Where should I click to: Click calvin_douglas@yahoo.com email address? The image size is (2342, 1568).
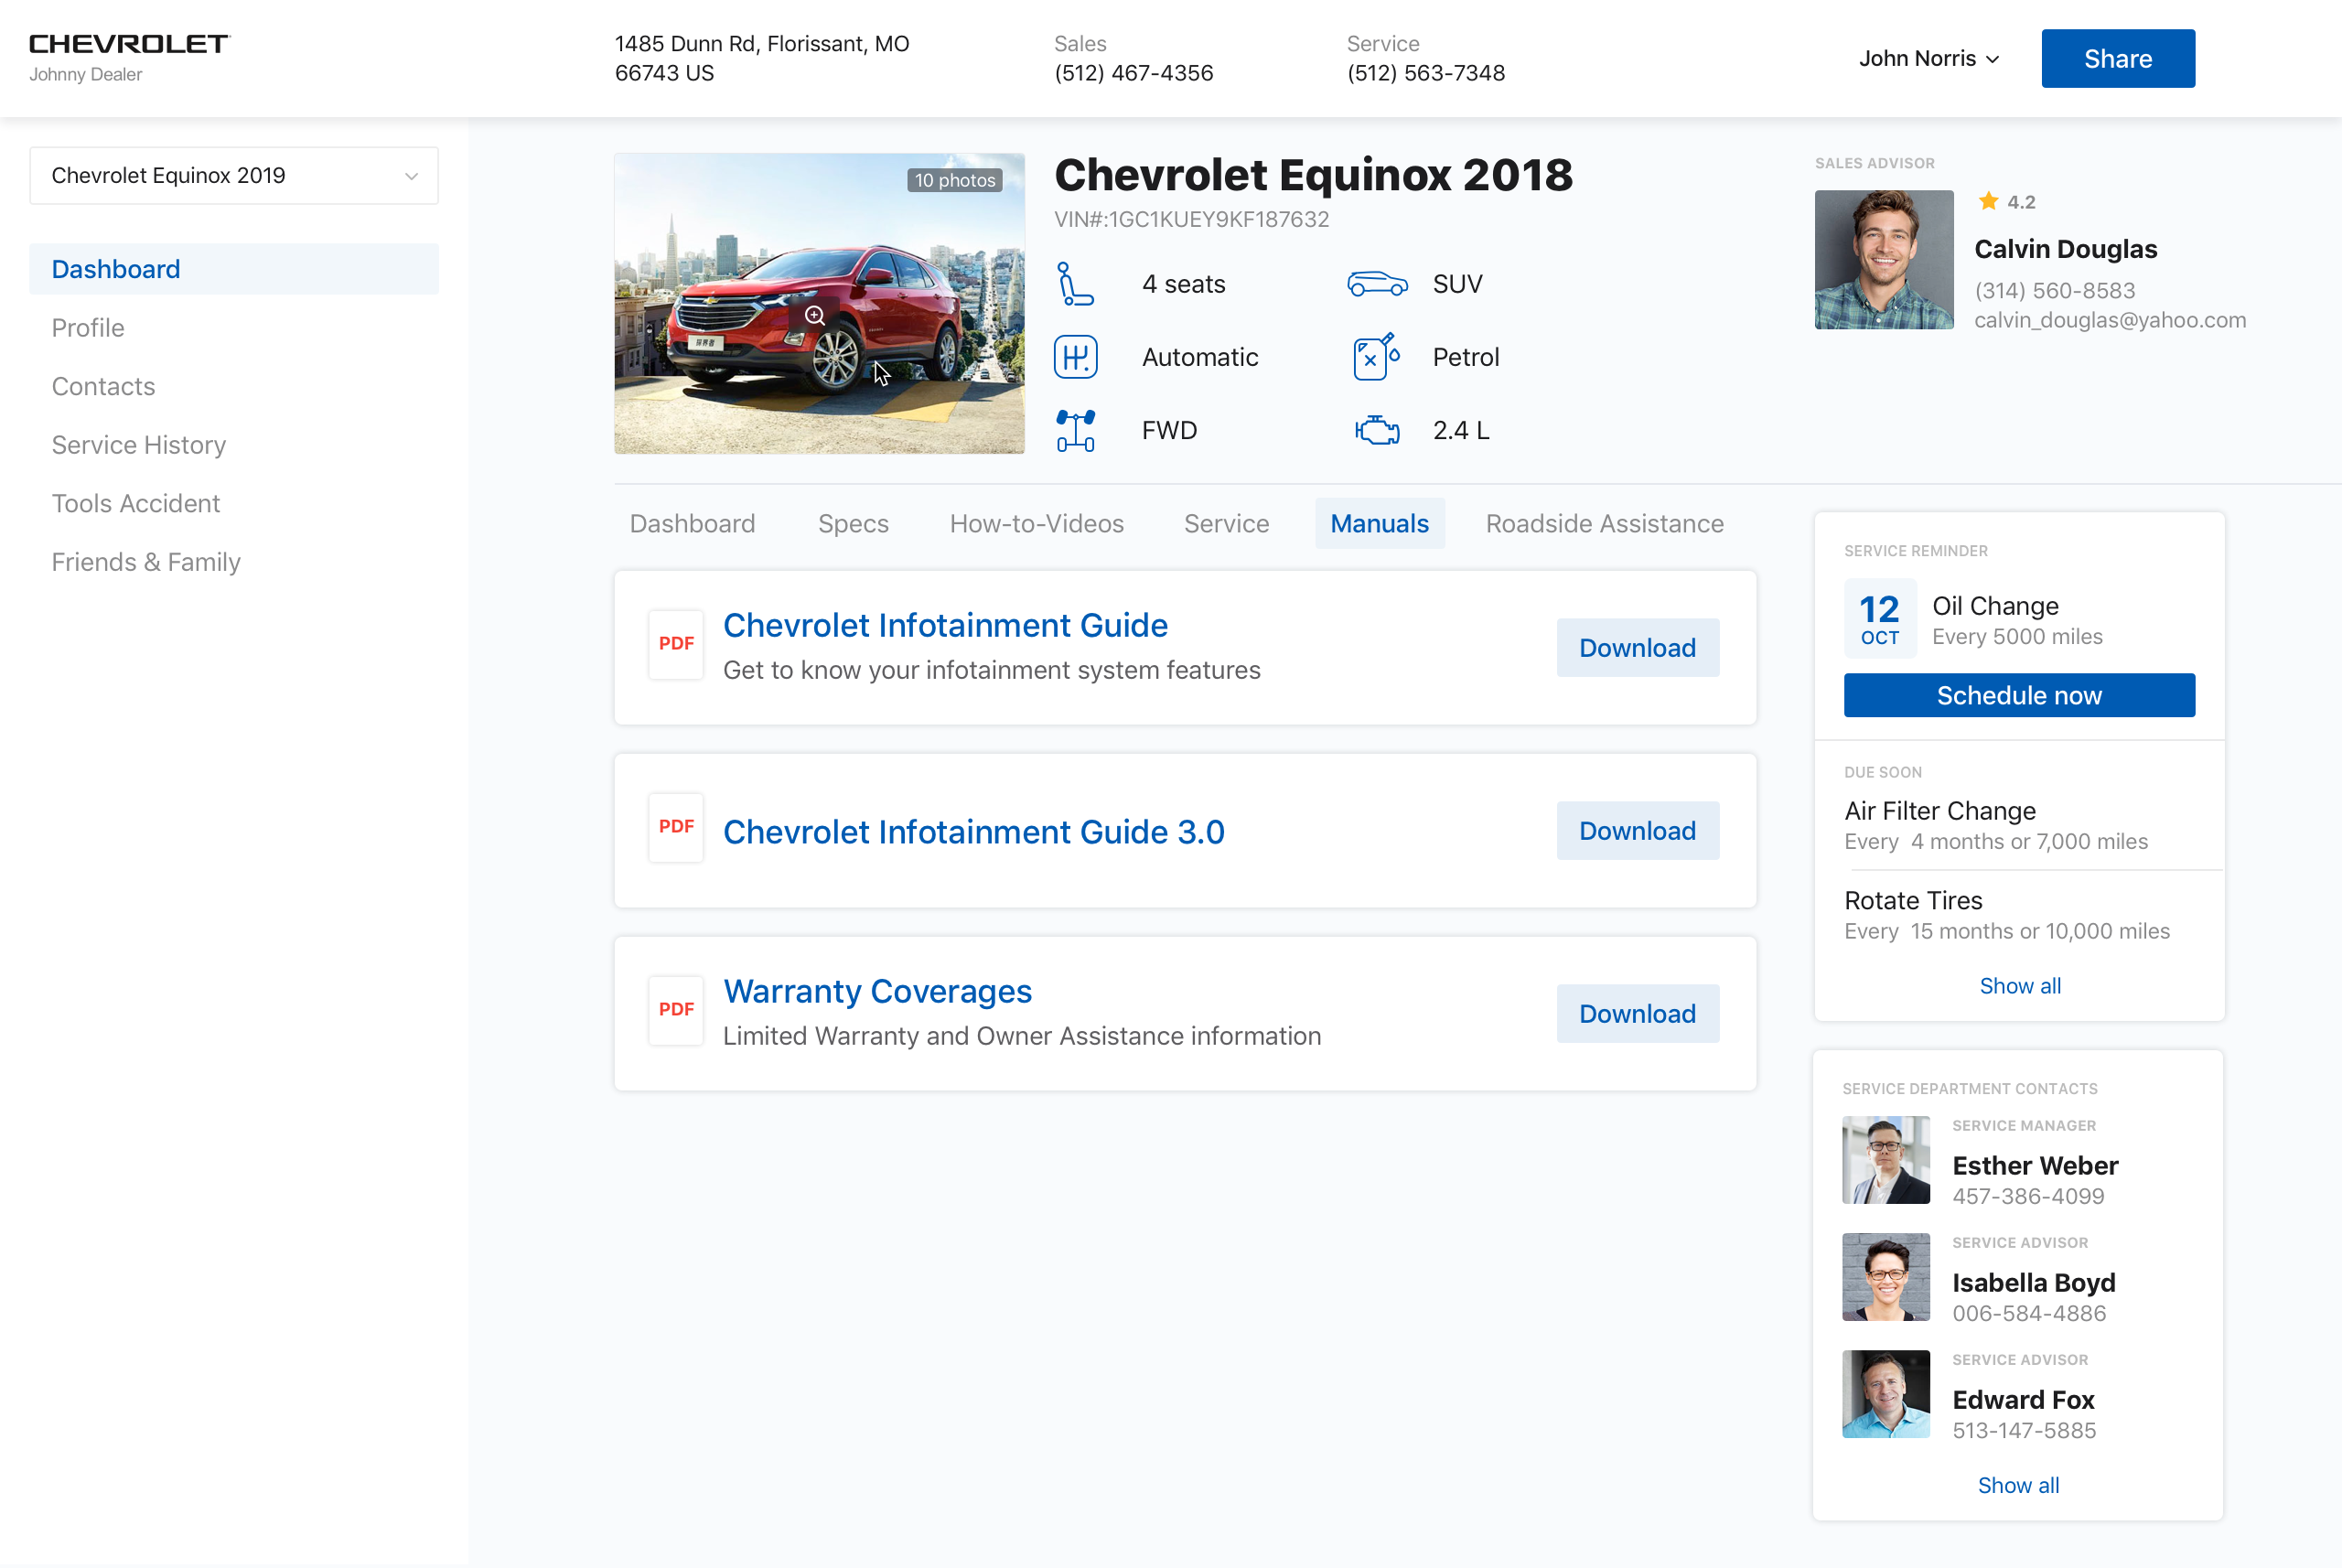pos(2110,320)
